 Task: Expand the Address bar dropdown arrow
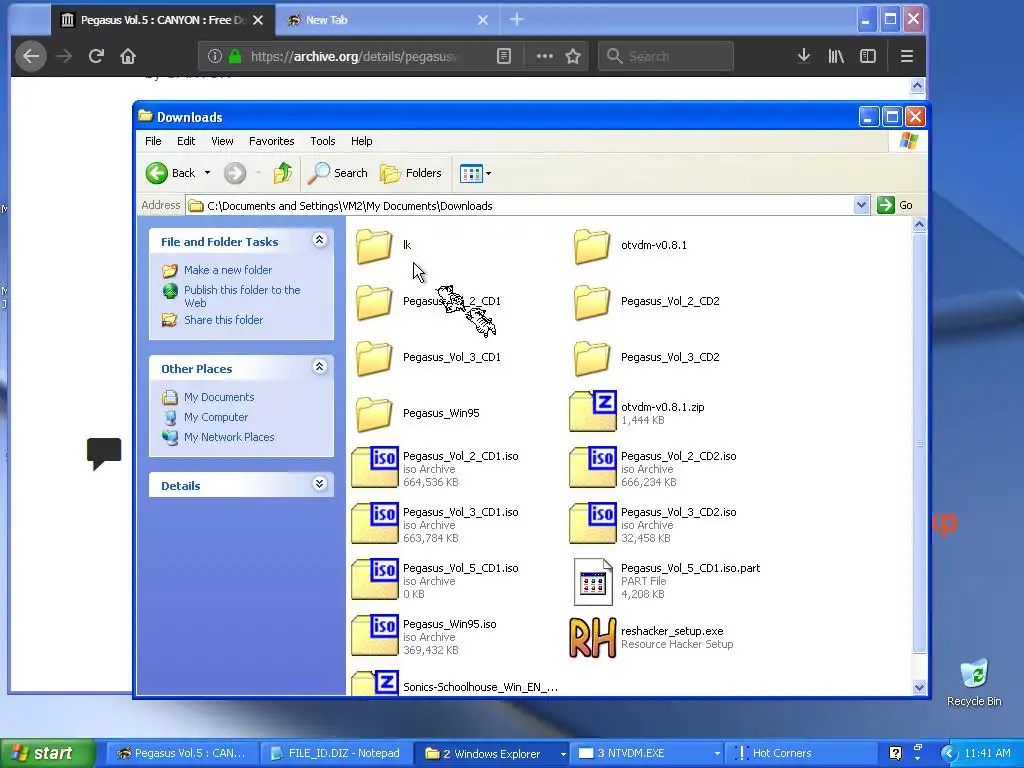[861, 205]
